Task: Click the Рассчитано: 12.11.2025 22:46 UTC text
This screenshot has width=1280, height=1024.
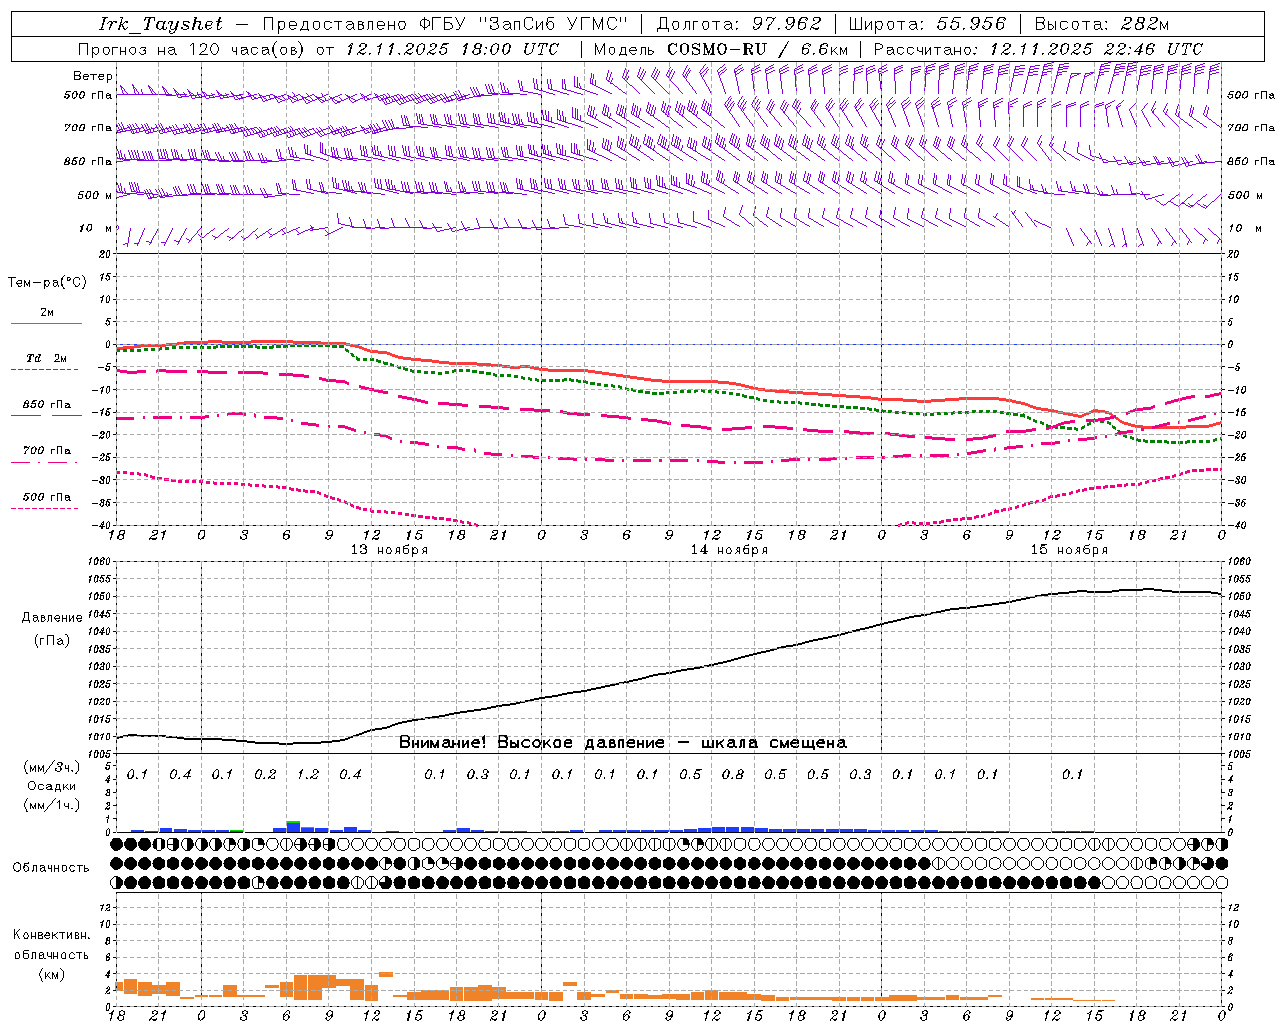Action: (1038, 49)
